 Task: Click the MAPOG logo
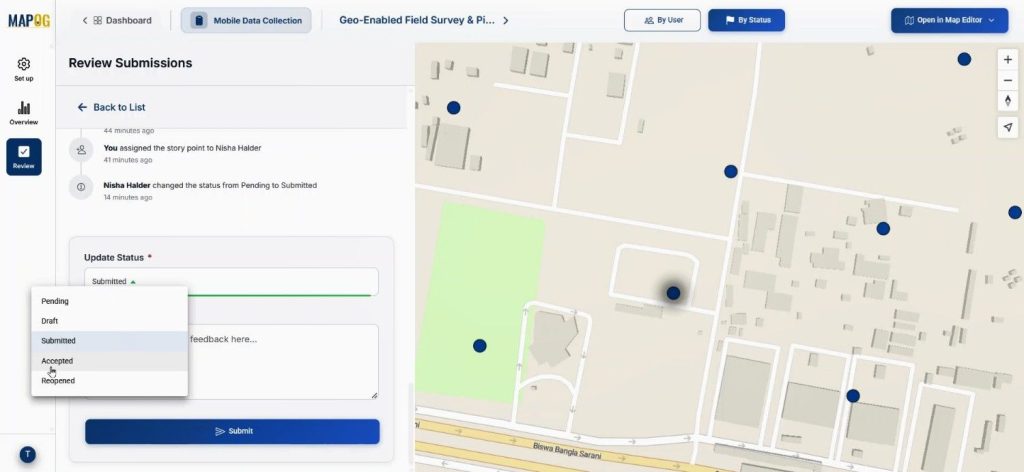tap(29, 20)
